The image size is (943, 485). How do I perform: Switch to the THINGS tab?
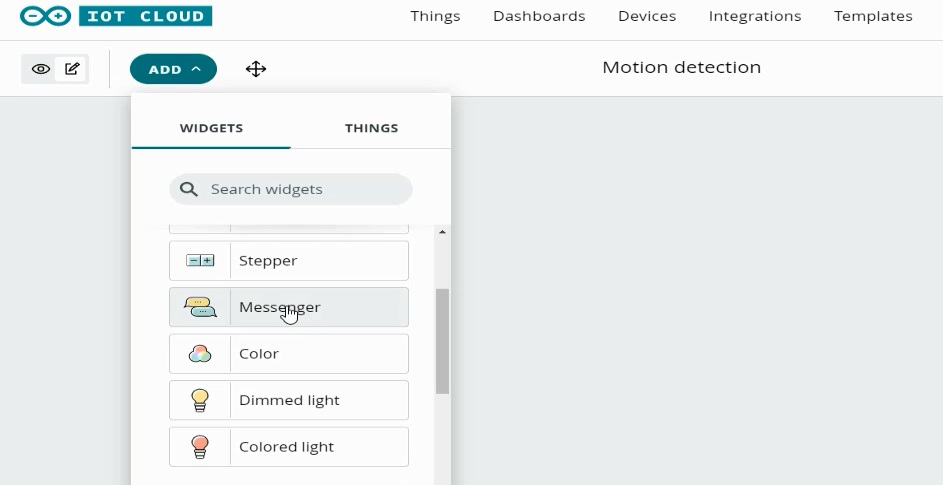tap(371, 128)
